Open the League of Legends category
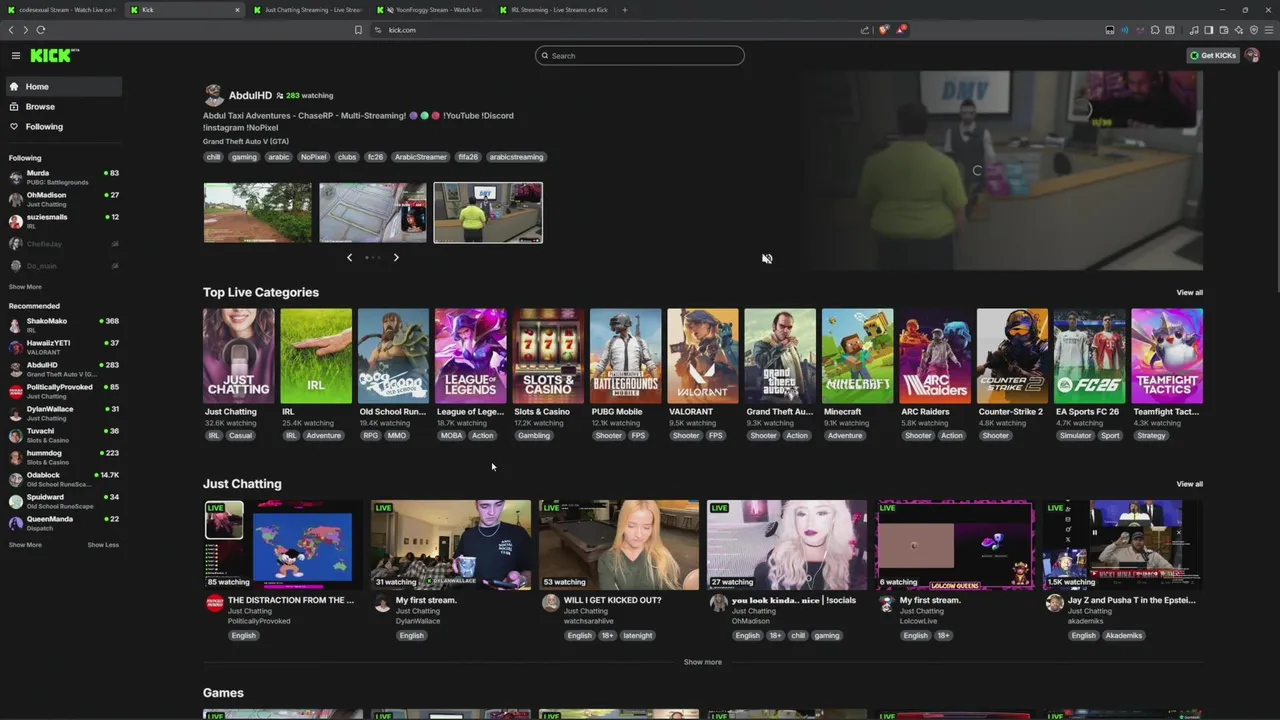 [x=470, y=356]
